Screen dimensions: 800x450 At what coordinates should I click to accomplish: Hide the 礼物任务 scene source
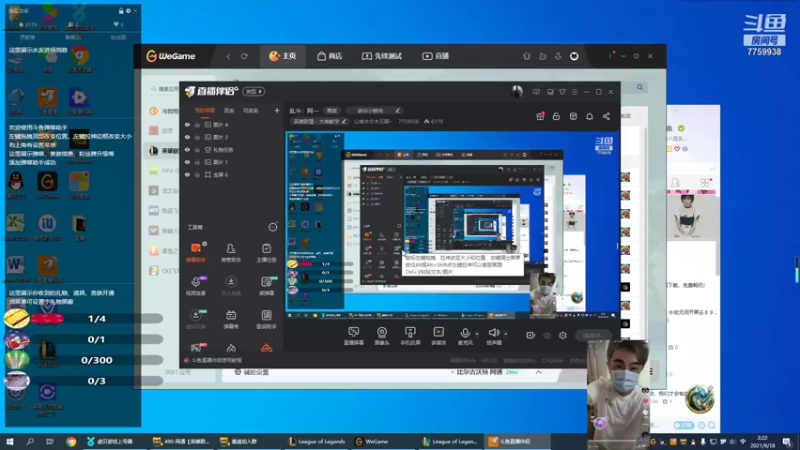point(187,150)
